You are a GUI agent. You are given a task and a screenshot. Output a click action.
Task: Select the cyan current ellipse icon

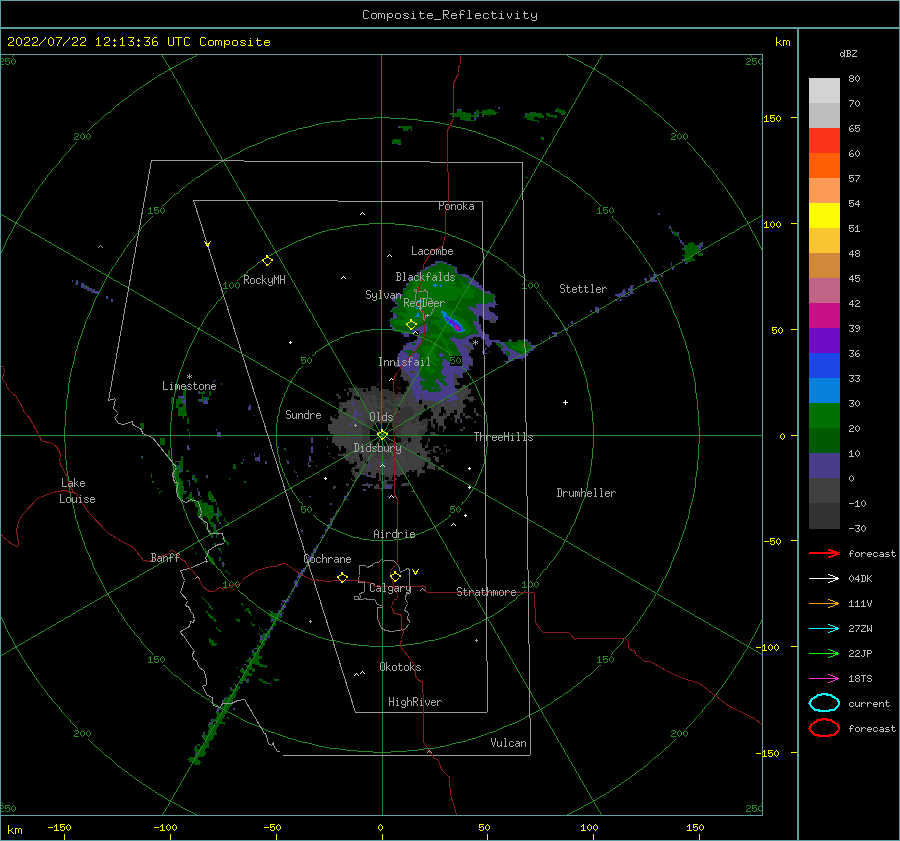tap(824, 703)
